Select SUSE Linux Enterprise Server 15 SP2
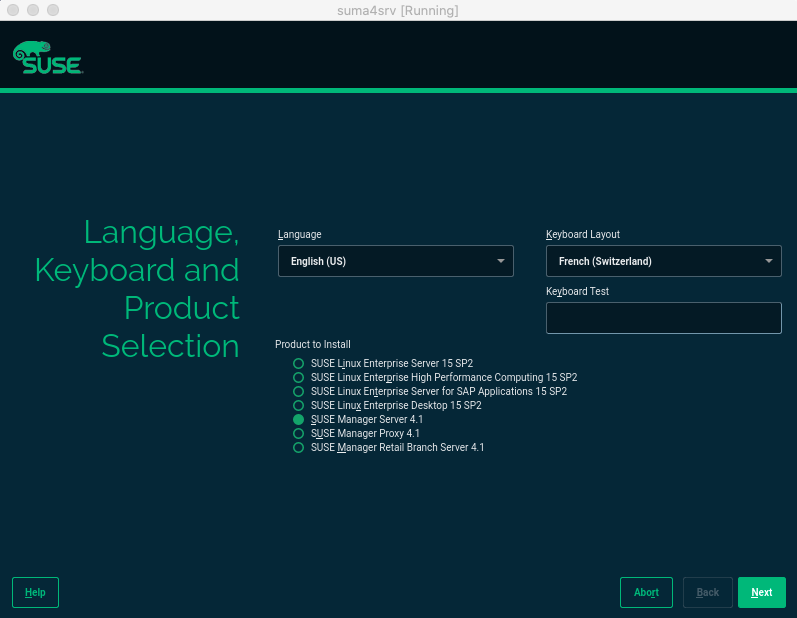Viewport: 797px width, 618px height. pos(383,363)
